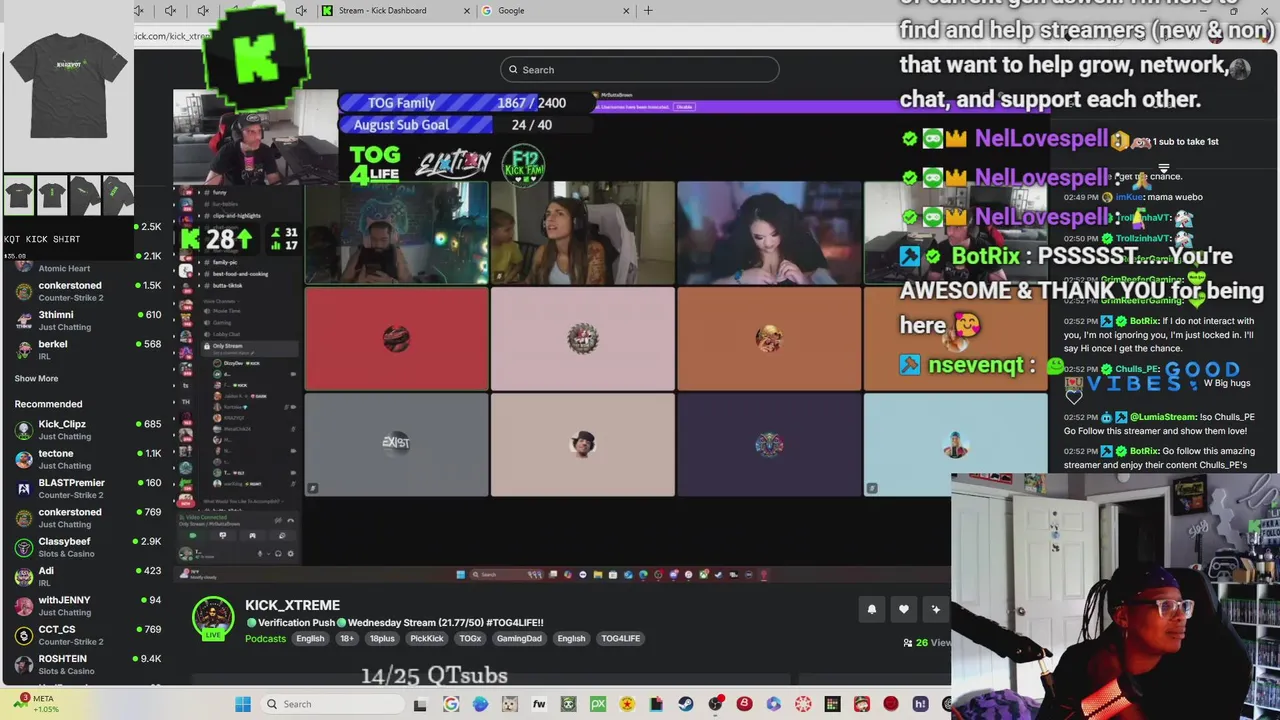Click the taskbar Search box
The image size is (1280, 720).
[330, 704]
